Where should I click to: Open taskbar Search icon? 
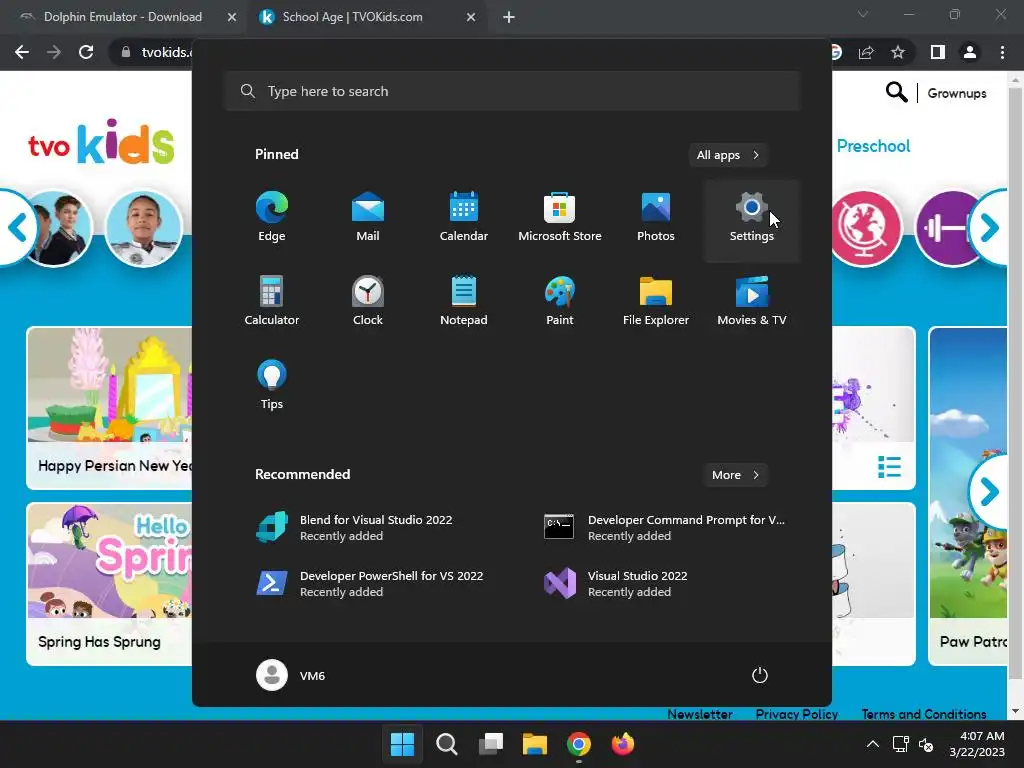[447, 744]
